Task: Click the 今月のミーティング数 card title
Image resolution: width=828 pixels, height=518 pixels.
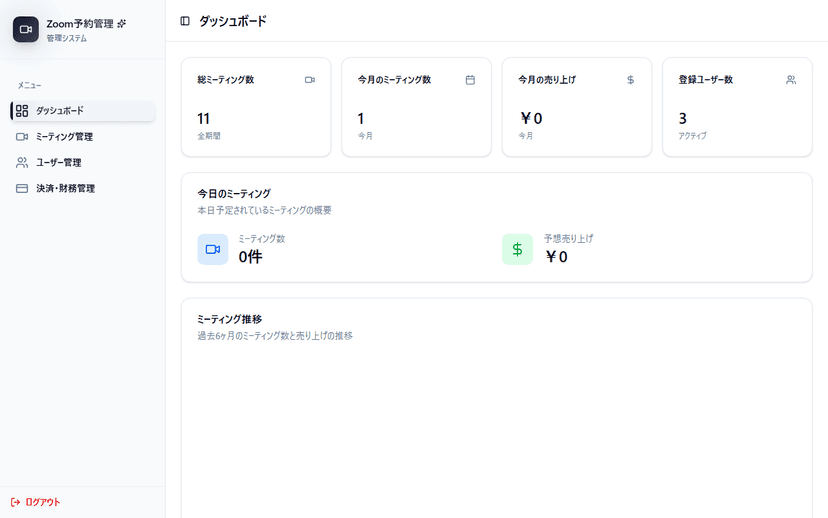Action: (x=394, y=80)
